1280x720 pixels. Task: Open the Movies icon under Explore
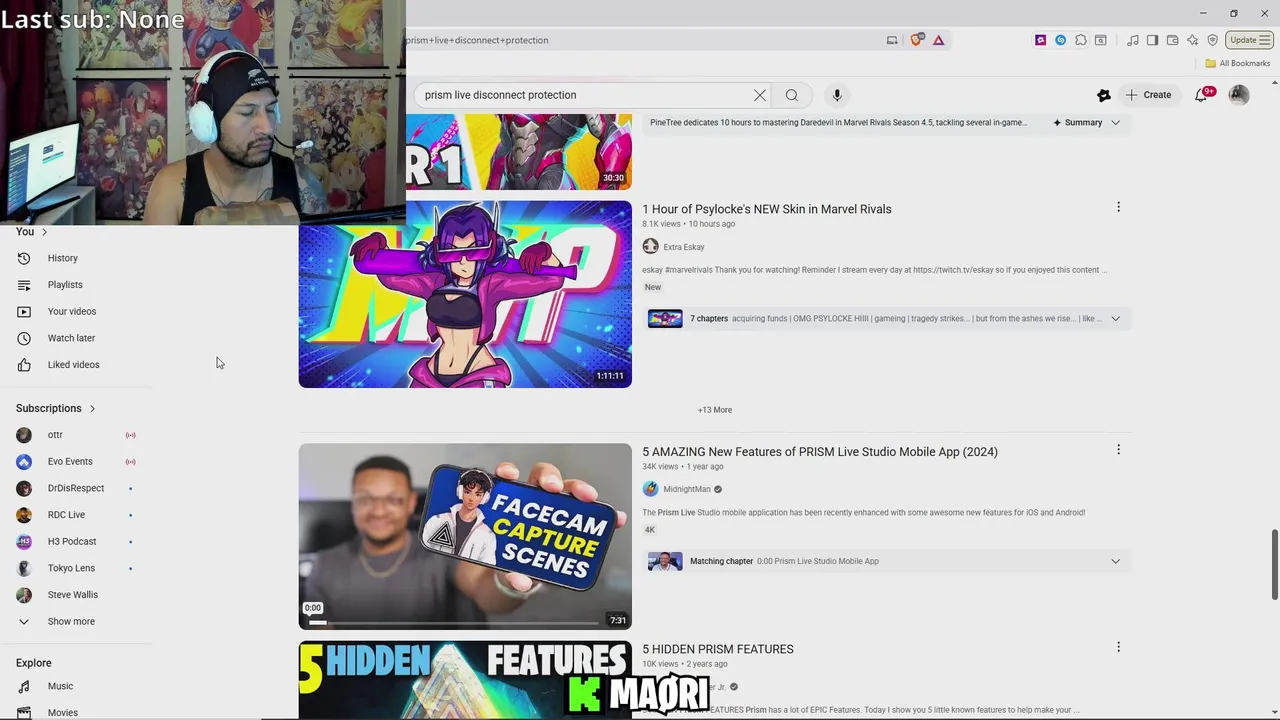24,713
